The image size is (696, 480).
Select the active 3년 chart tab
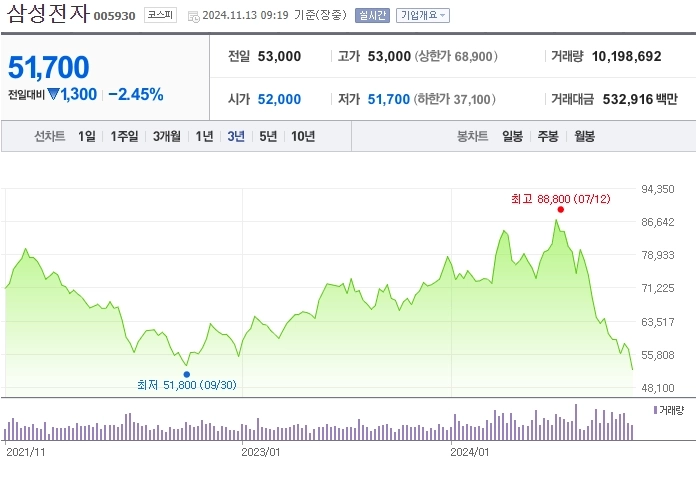click(236, 137)
